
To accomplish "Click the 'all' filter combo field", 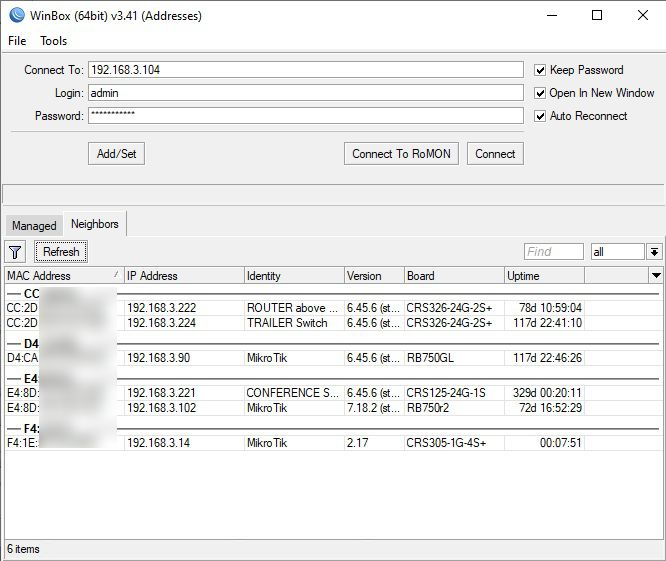I will (x=618, y=252).
